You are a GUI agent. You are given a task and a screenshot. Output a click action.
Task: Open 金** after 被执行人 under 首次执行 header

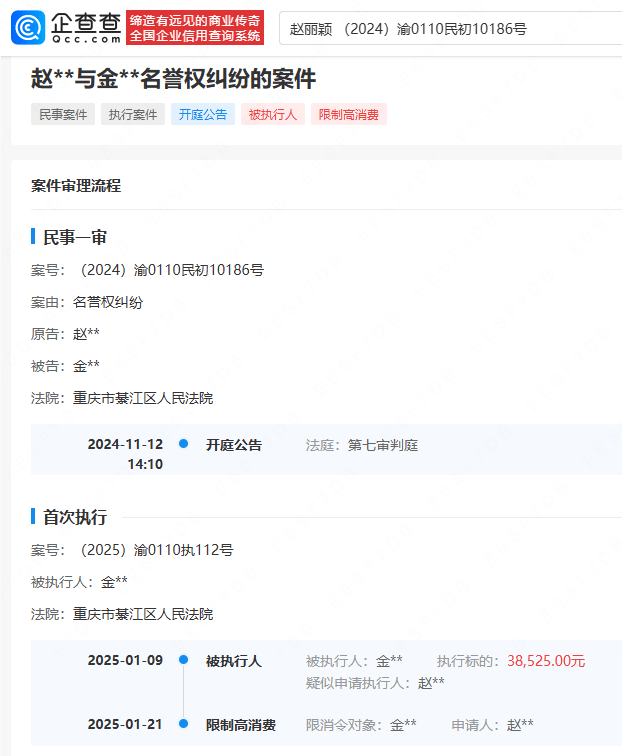pos(114,582)
